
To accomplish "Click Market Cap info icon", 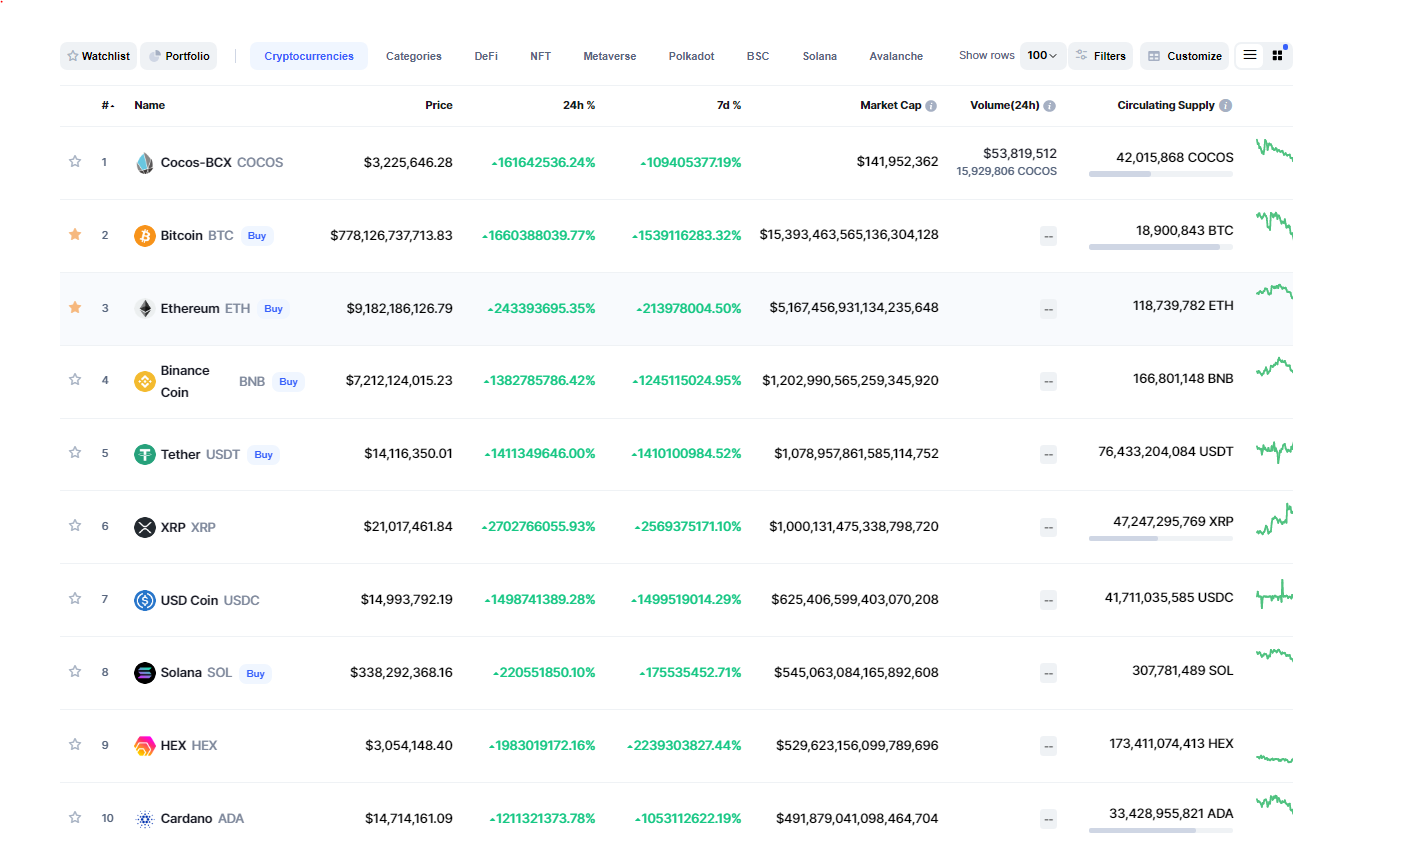I will 931,106.
